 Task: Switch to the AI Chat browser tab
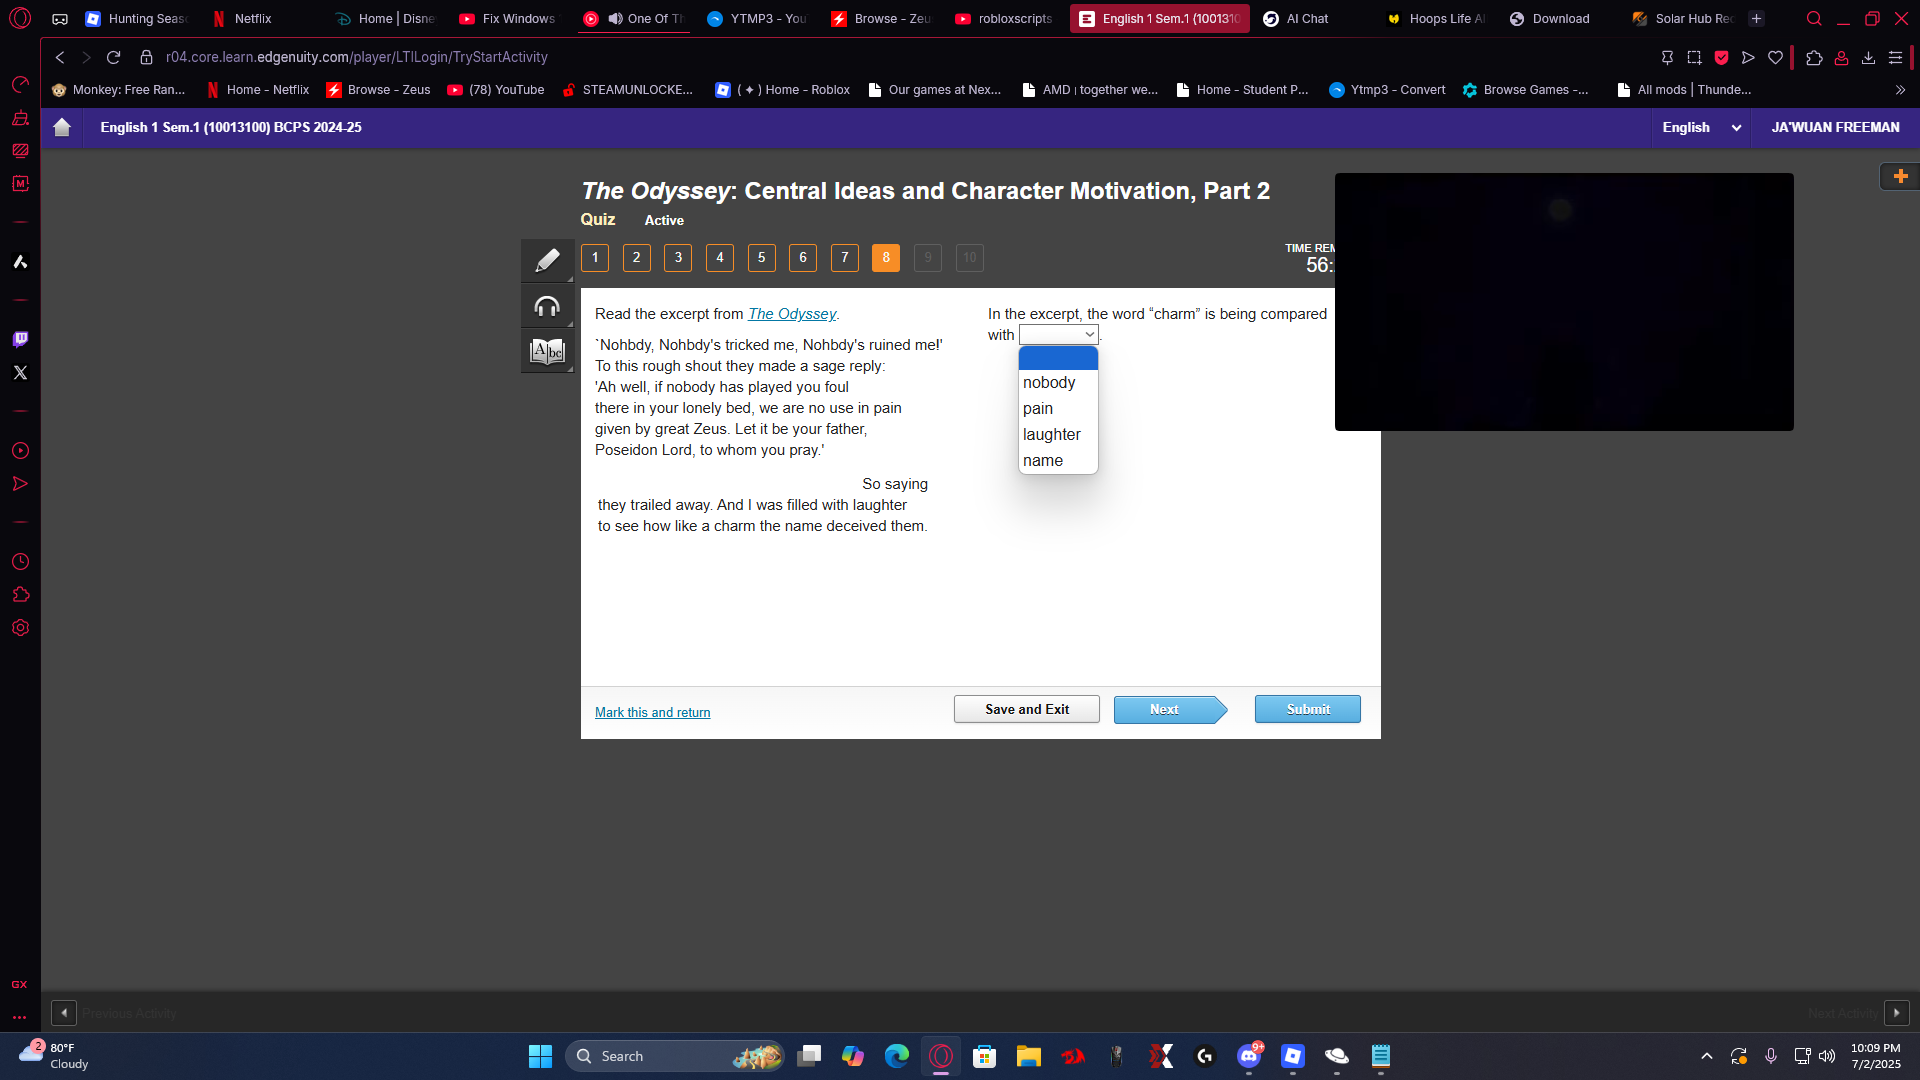(x=1308, y=18)
